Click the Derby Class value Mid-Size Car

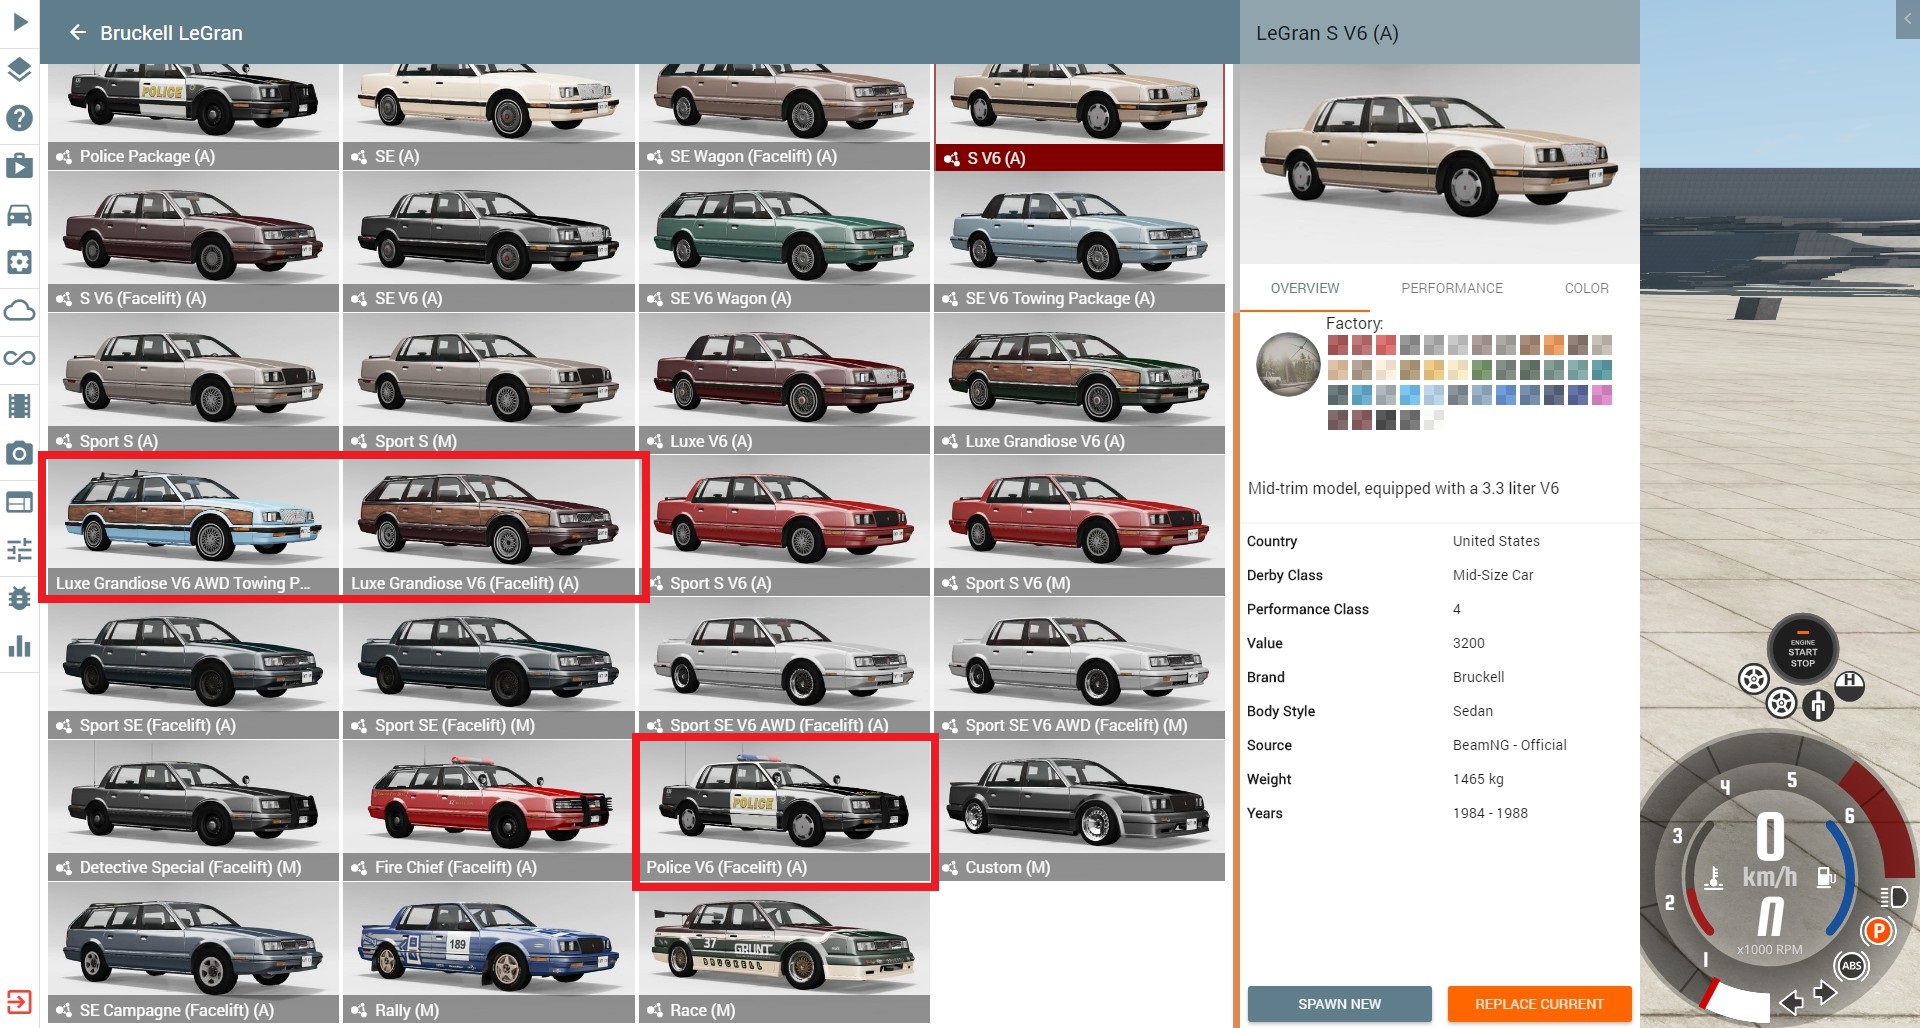pyautogui.click(x=1493, y=575)
